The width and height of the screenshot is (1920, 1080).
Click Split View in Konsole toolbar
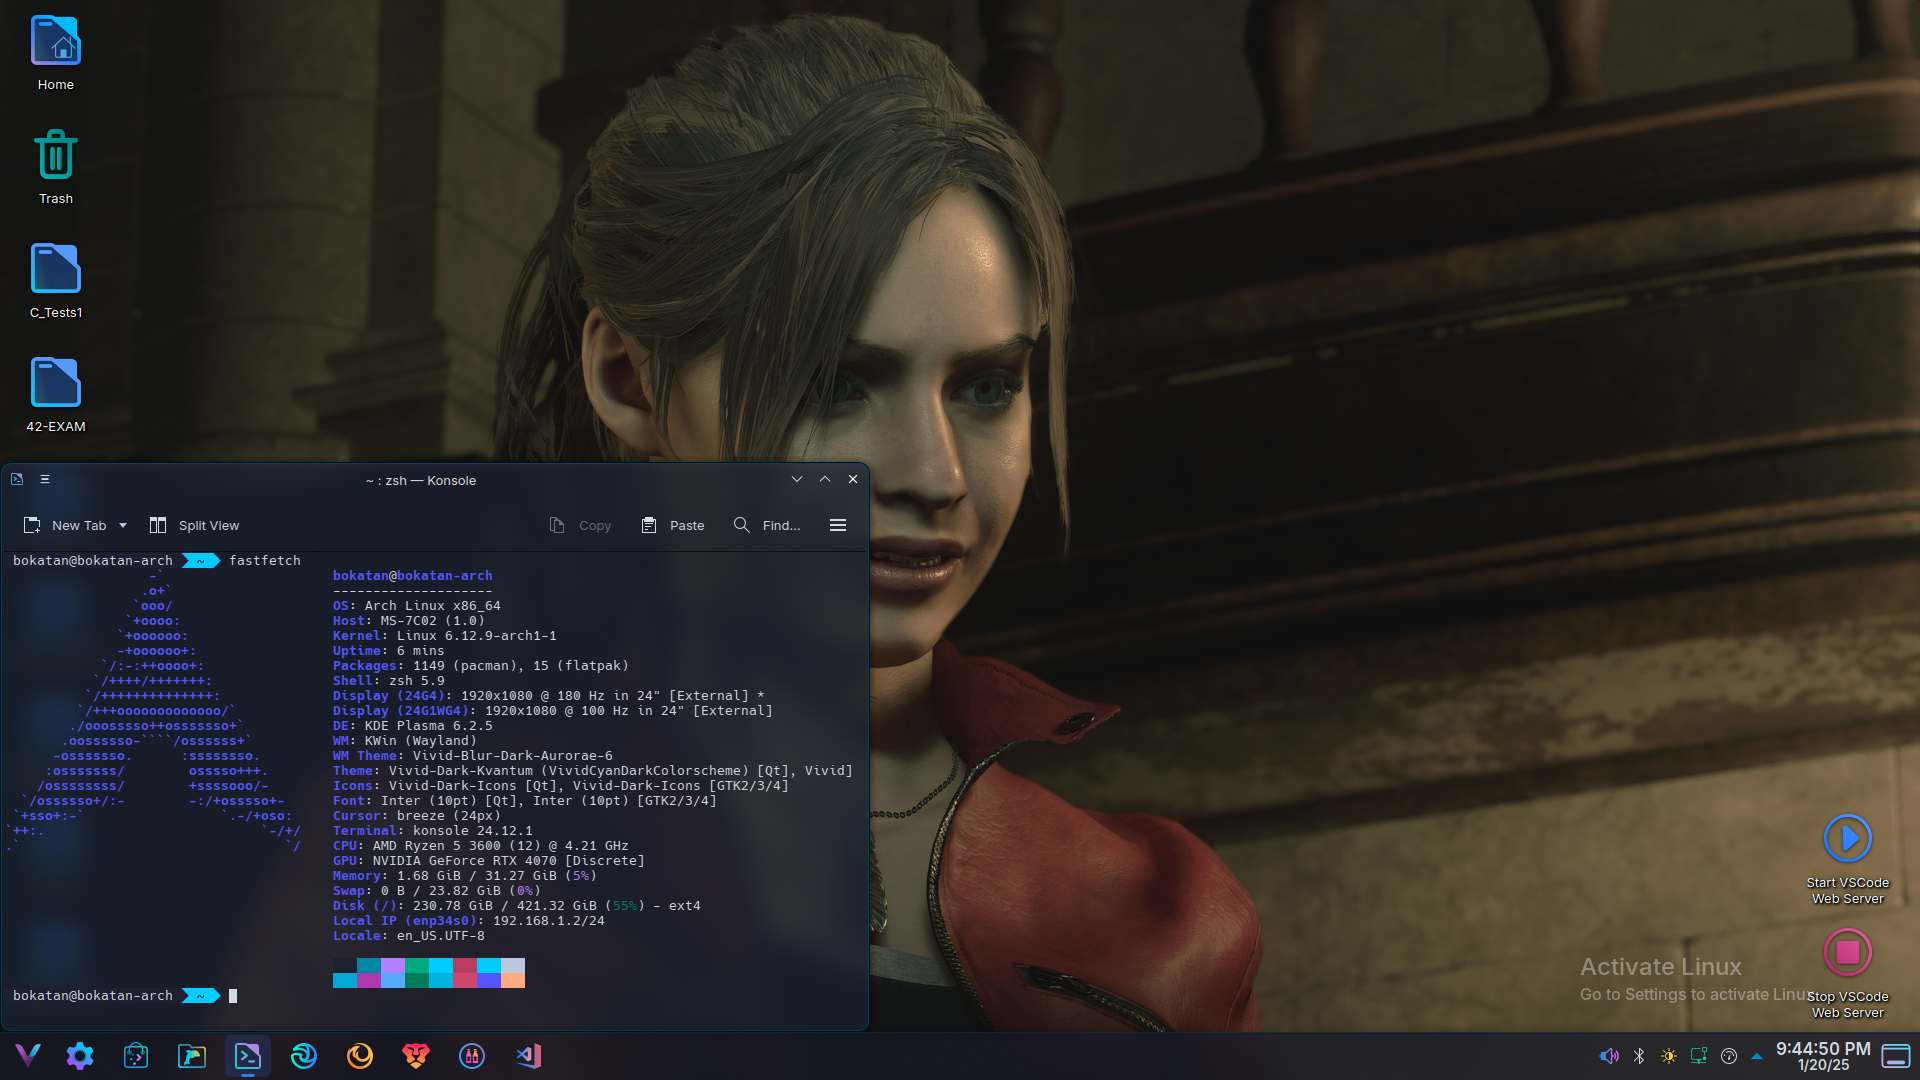point(195,525)
